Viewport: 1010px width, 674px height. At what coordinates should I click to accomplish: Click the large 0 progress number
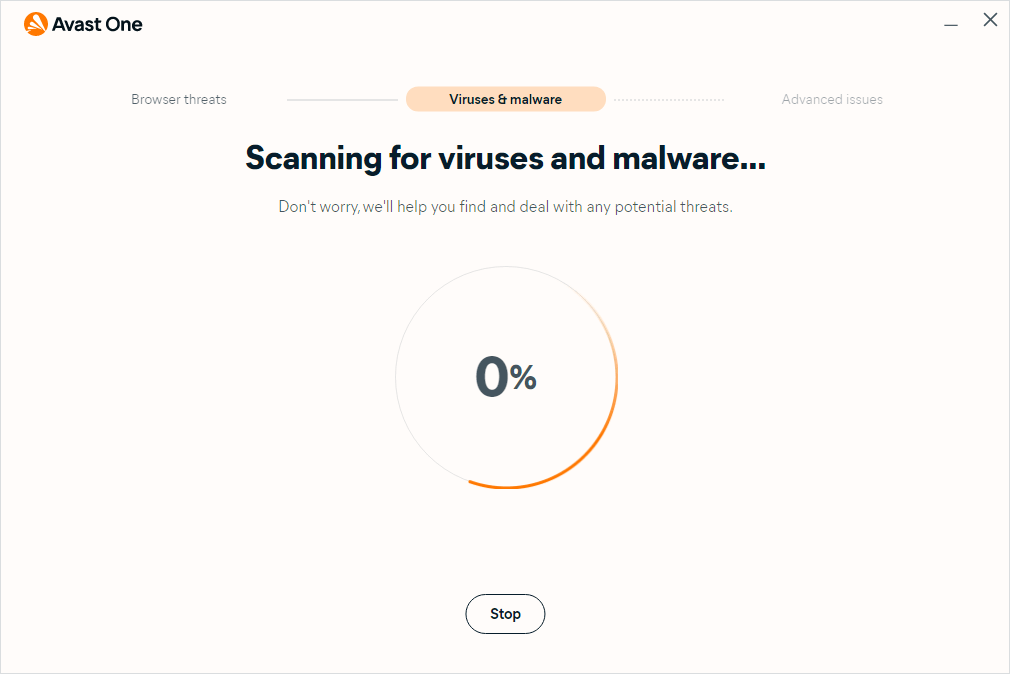[x=491, y=377]
